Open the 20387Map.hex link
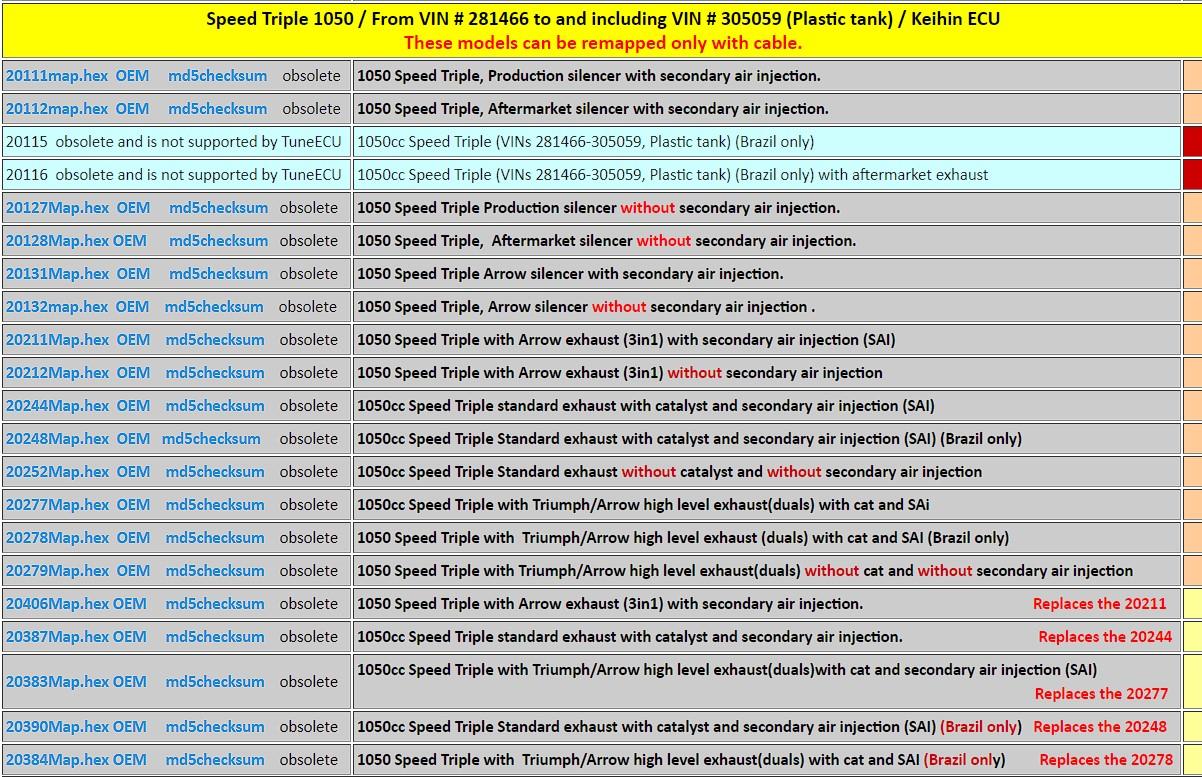 pos(57,636)
